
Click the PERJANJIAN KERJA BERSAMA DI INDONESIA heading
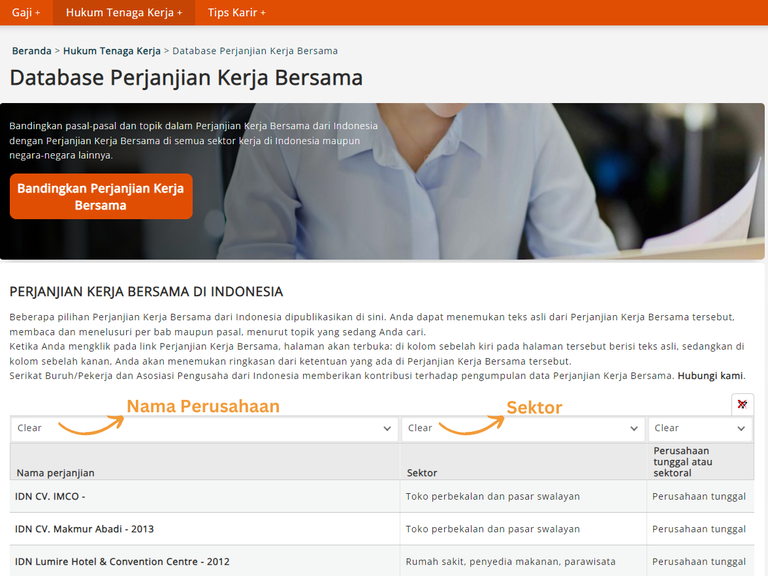(x=146, y=292)
